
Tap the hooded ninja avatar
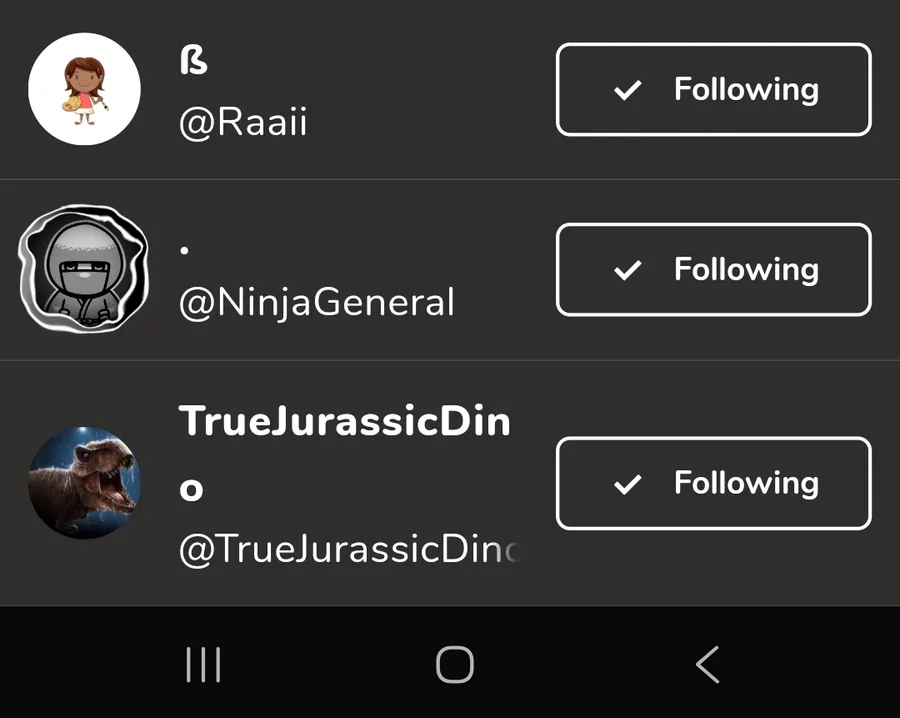85,269
